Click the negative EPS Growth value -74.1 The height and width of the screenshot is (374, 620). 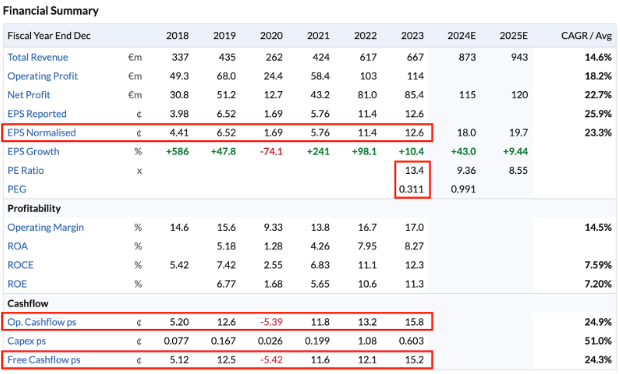tap(271, 151)
